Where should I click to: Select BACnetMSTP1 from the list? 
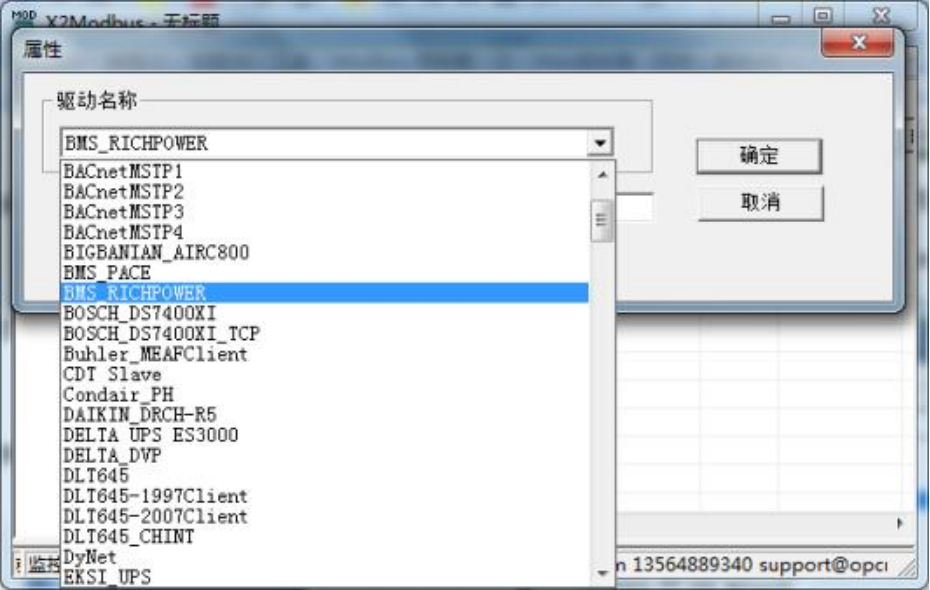[324, 172]
